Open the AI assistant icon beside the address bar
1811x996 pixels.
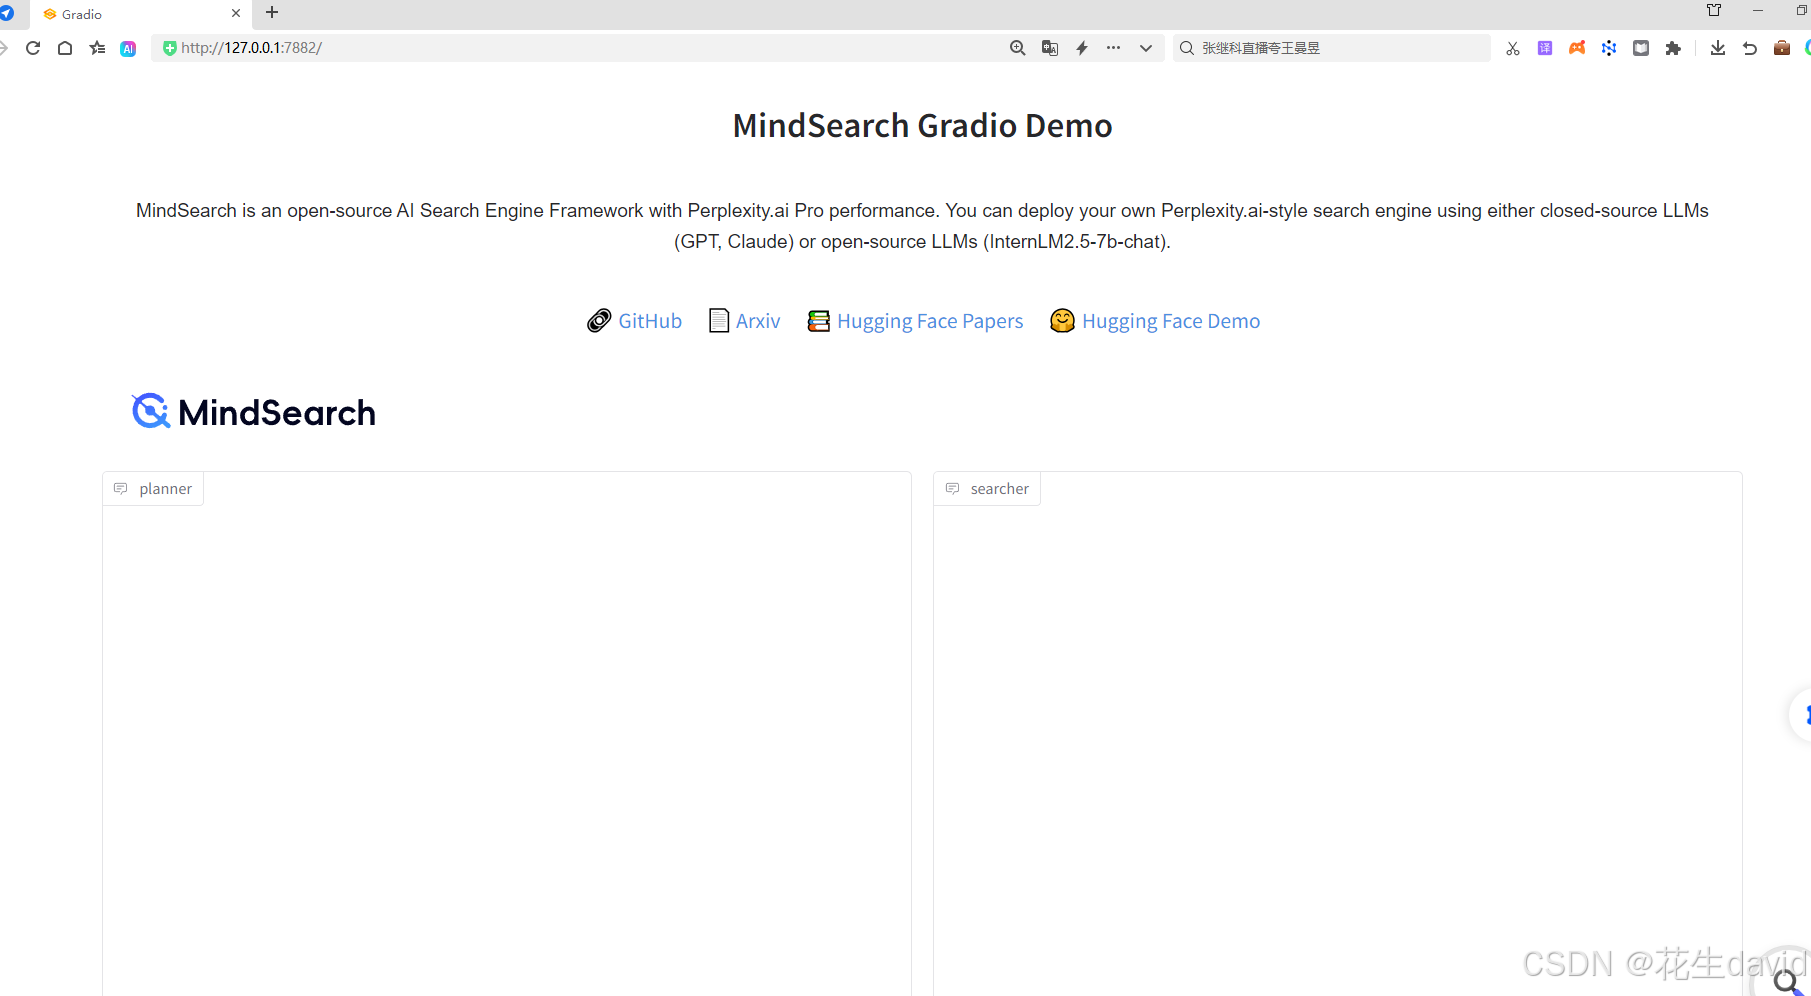click(x=128, y=48)
